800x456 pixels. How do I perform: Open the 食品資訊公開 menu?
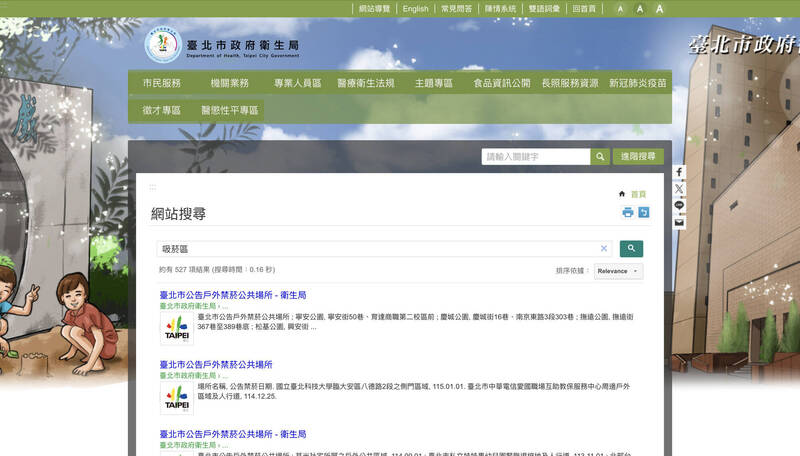point(502,83)
